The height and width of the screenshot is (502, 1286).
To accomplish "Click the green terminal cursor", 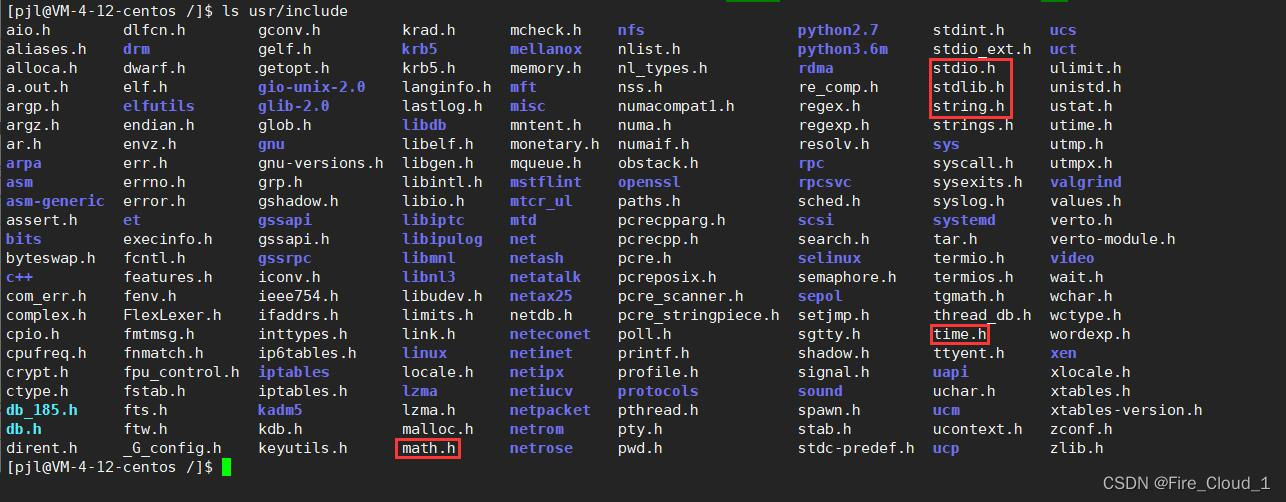I will [227, 467].
